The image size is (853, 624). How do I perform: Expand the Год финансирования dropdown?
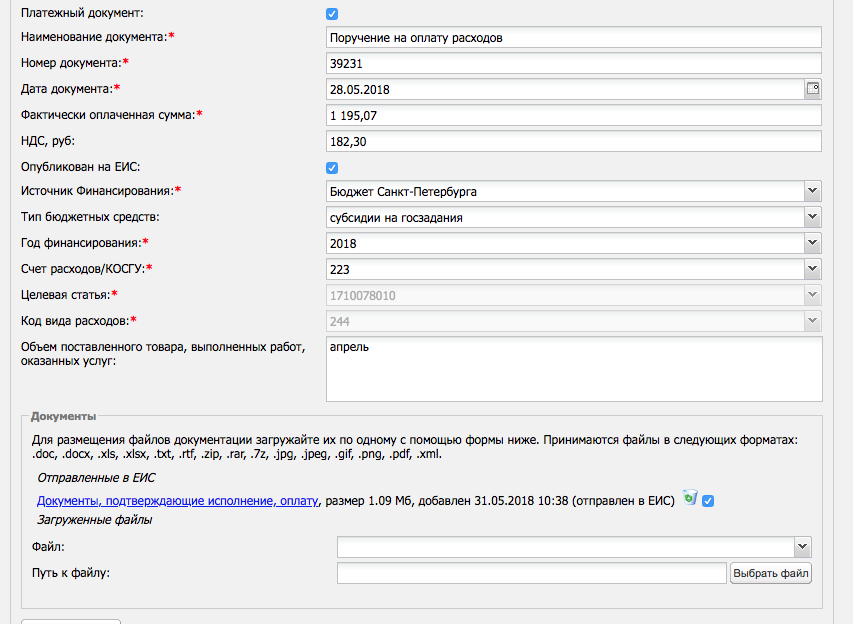pos(812,243)
